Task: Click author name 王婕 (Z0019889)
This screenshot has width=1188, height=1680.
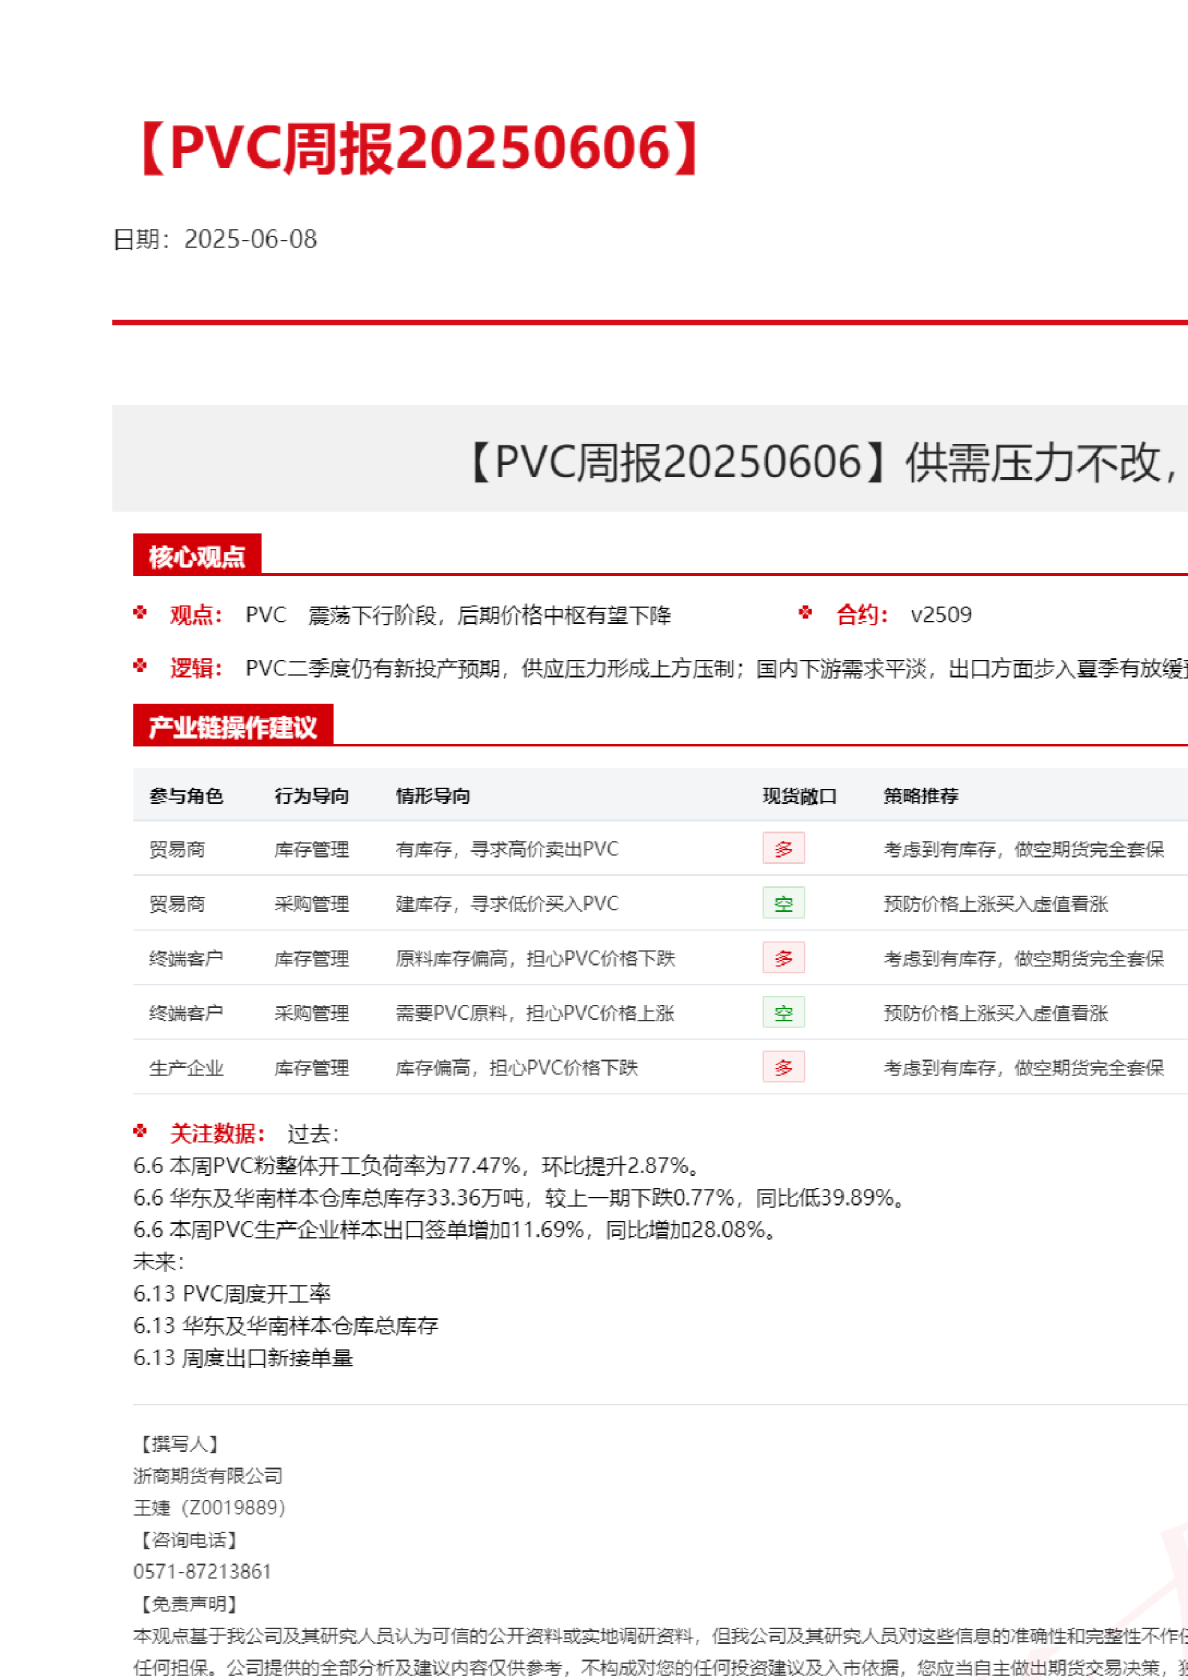Action: tap(209, 1507)
